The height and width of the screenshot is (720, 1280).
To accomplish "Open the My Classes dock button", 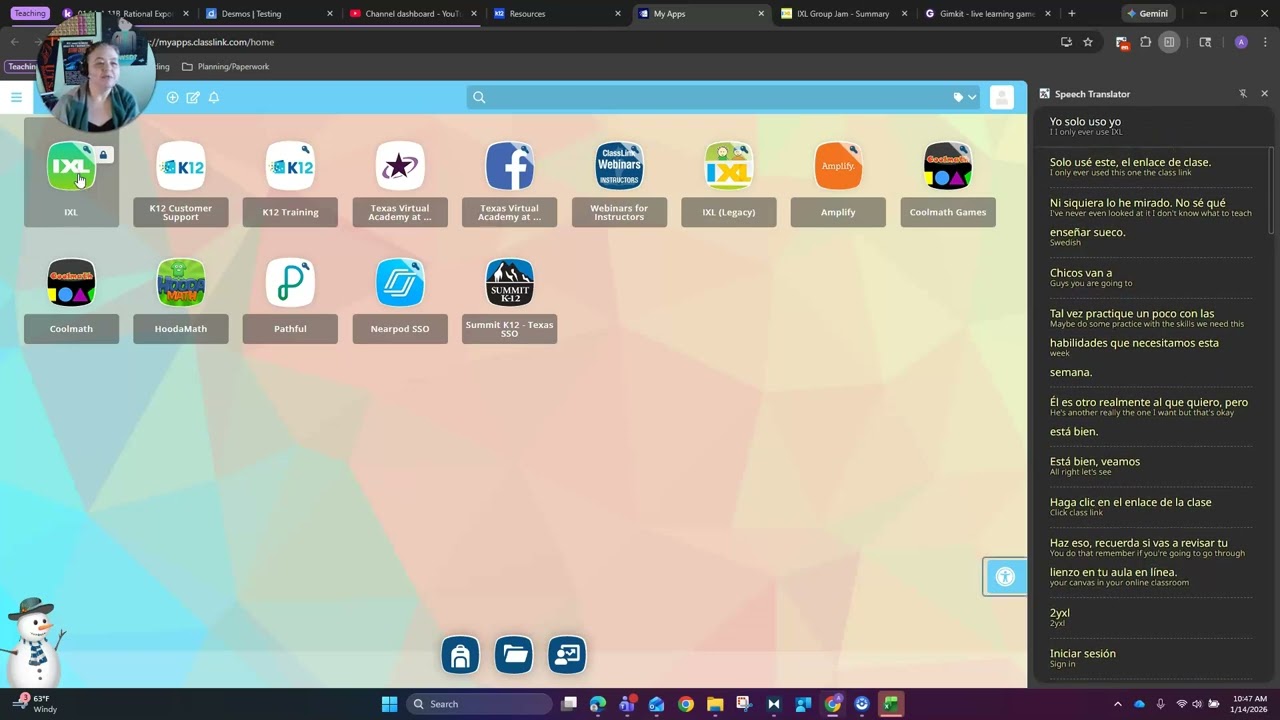I will (567, 655).
